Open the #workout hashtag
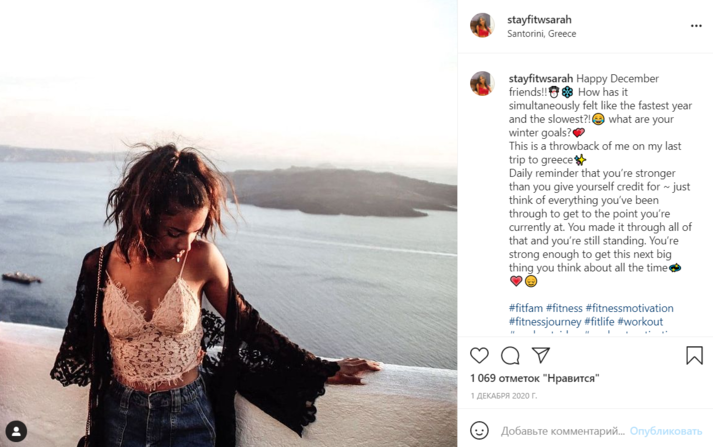 coord(641,322)
